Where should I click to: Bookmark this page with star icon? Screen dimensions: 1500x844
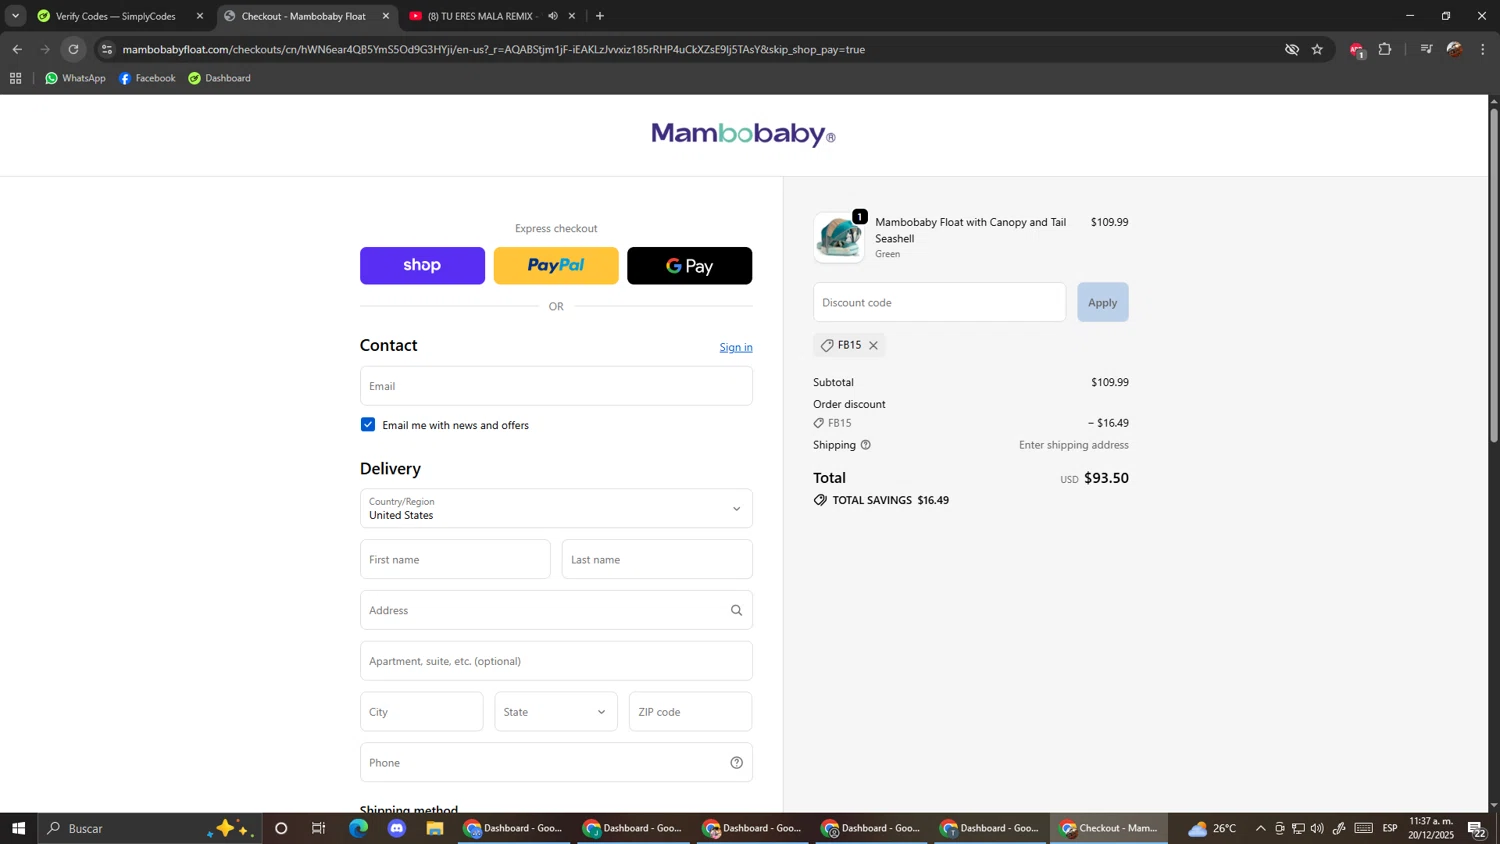point(1317,49)
